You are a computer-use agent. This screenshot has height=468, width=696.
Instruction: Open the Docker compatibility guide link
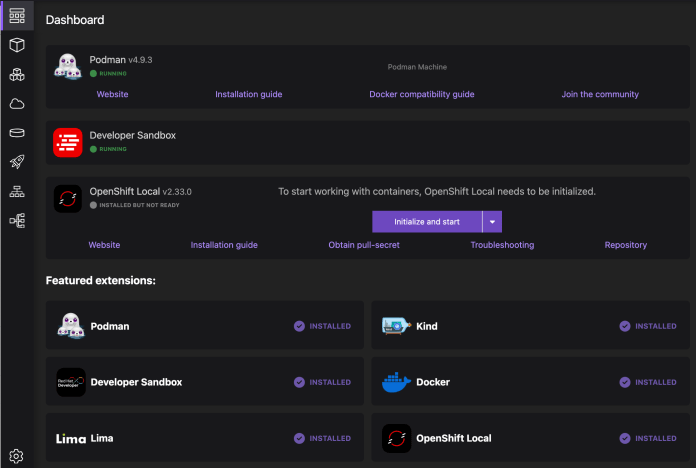[421, 94]
